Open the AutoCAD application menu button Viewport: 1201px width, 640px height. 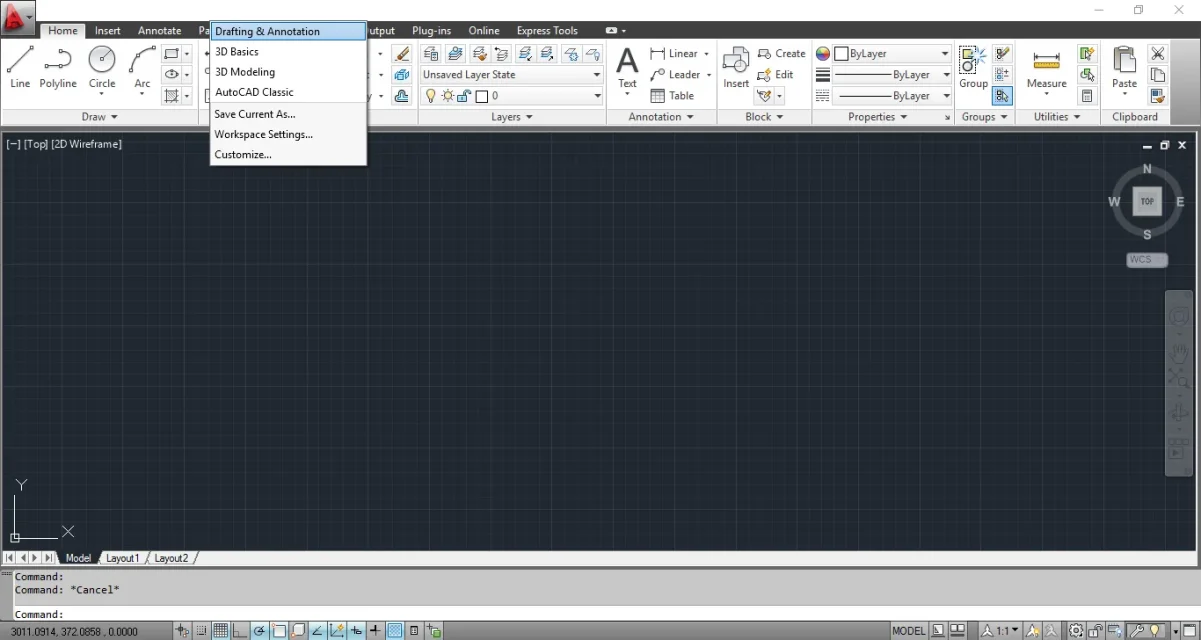coord(18,17)
